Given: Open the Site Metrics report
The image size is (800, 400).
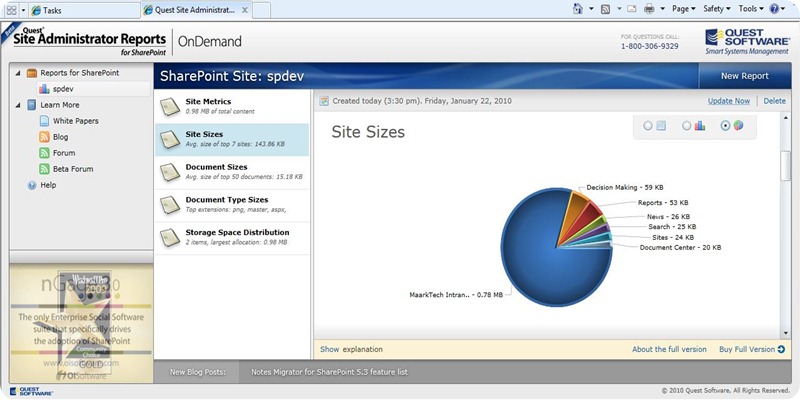Looking at the screenshot, I should 232,106.
